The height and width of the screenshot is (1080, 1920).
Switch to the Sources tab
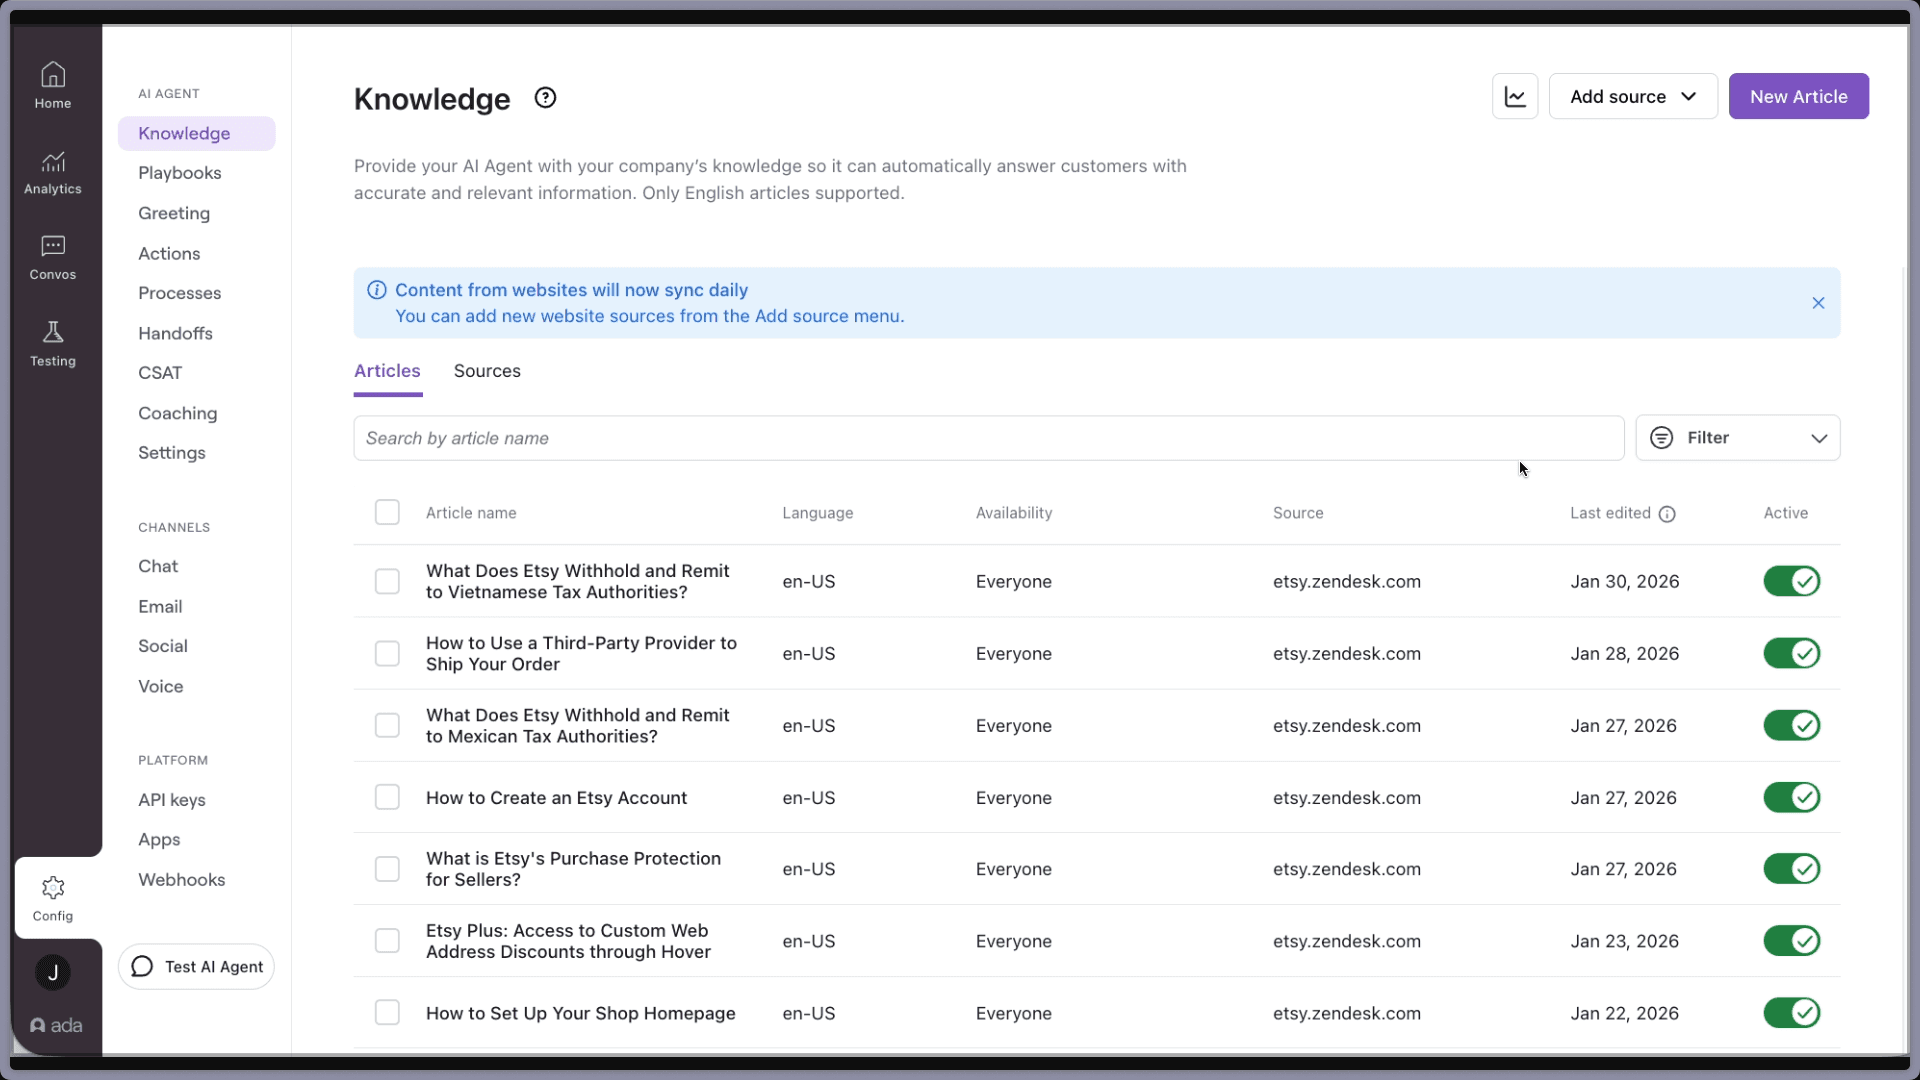[x=487, y=371]
